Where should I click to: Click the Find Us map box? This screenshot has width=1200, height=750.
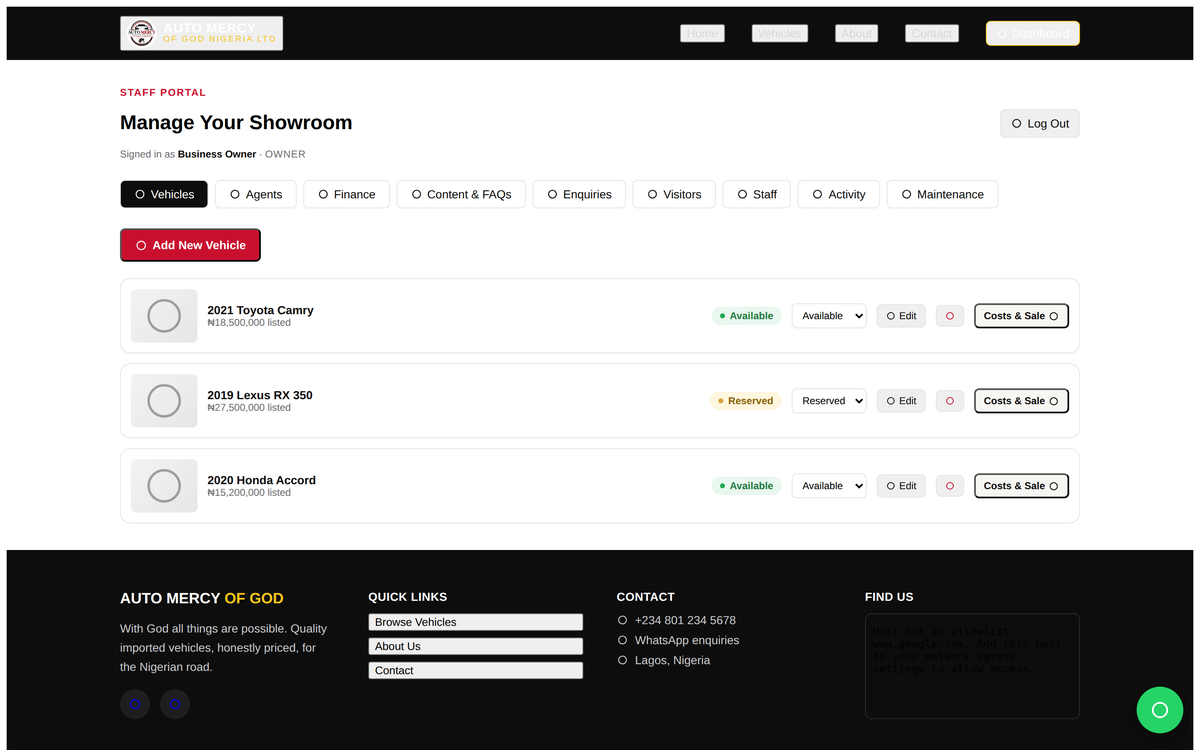pyautogui.click(x=972, y=666)
